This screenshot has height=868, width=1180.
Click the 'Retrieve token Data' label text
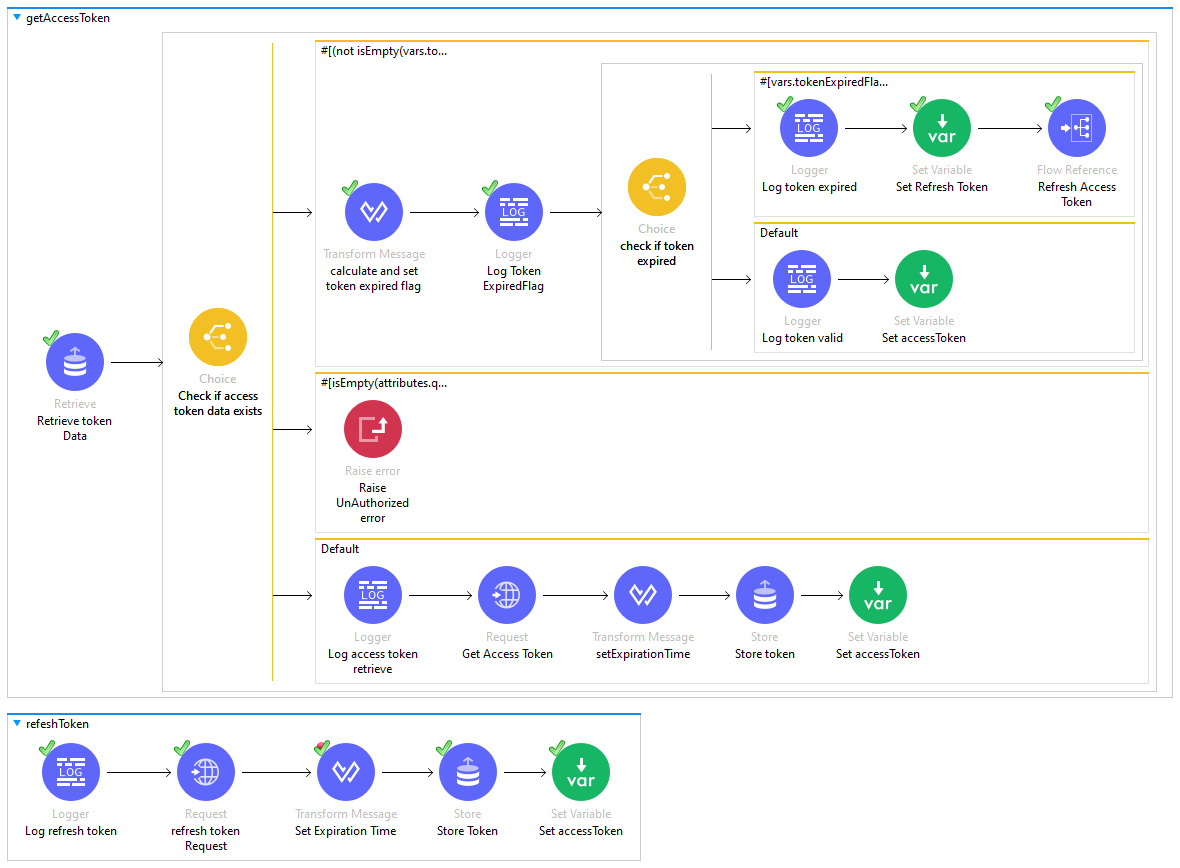pos(75,428)
